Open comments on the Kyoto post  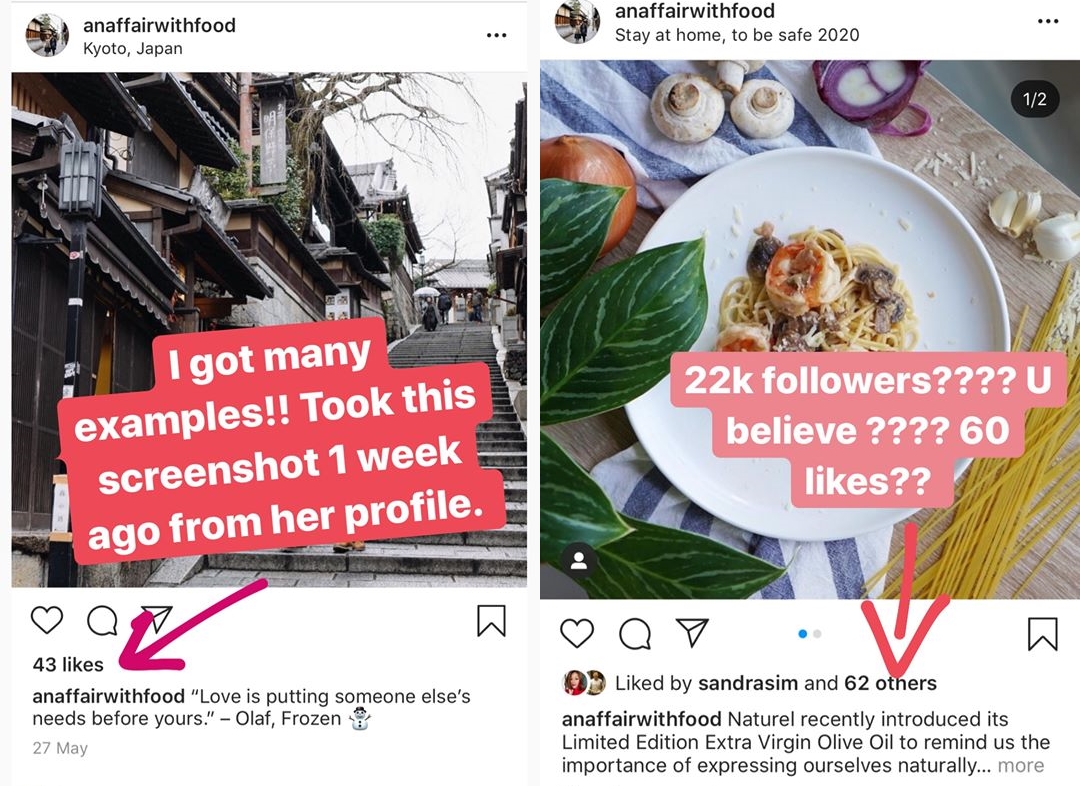102,621
